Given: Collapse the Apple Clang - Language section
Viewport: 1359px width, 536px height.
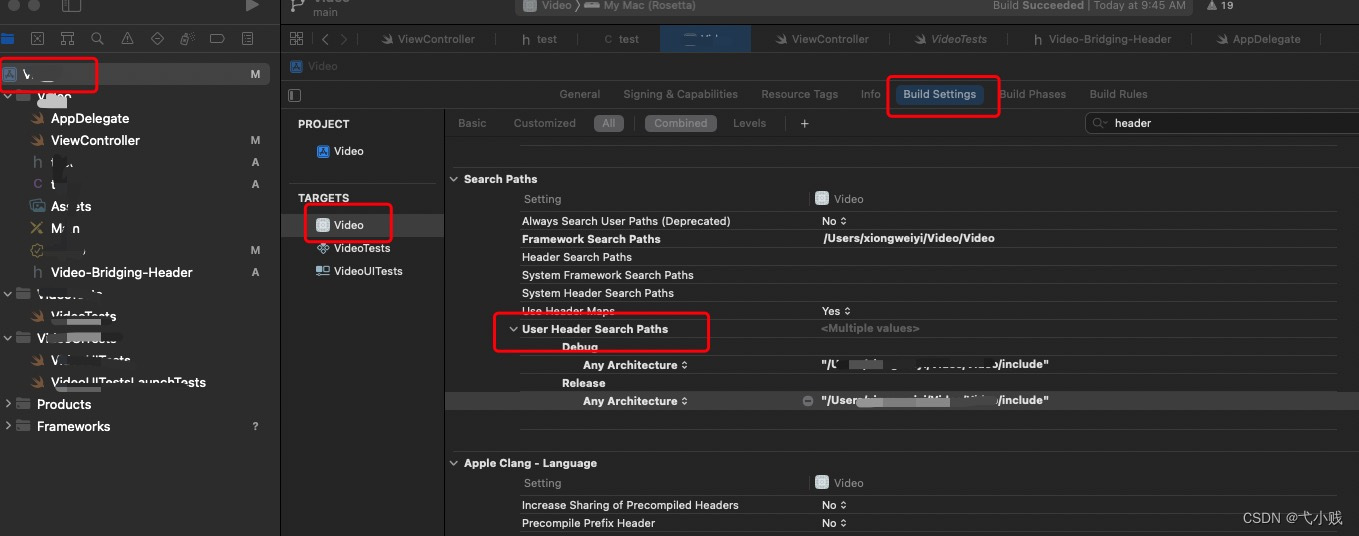Looking at the screenshot, I should (x=455, y=463).
